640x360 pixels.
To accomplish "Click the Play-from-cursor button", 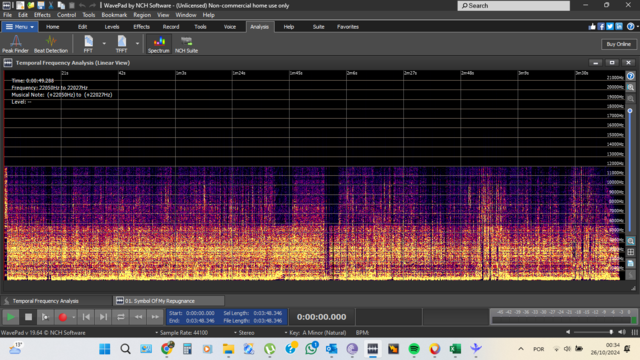I will 45,317.
